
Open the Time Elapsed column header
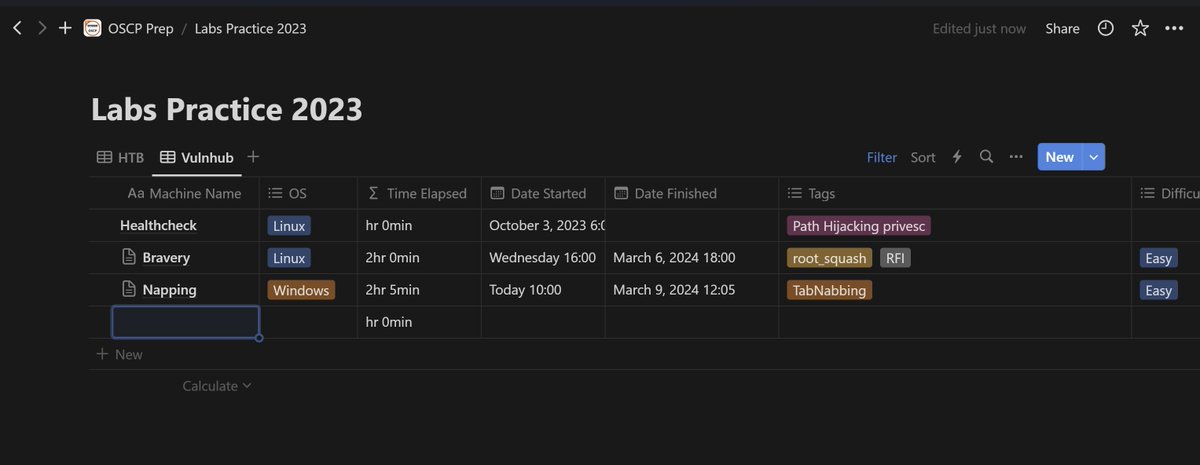click(x=419, y=193)
